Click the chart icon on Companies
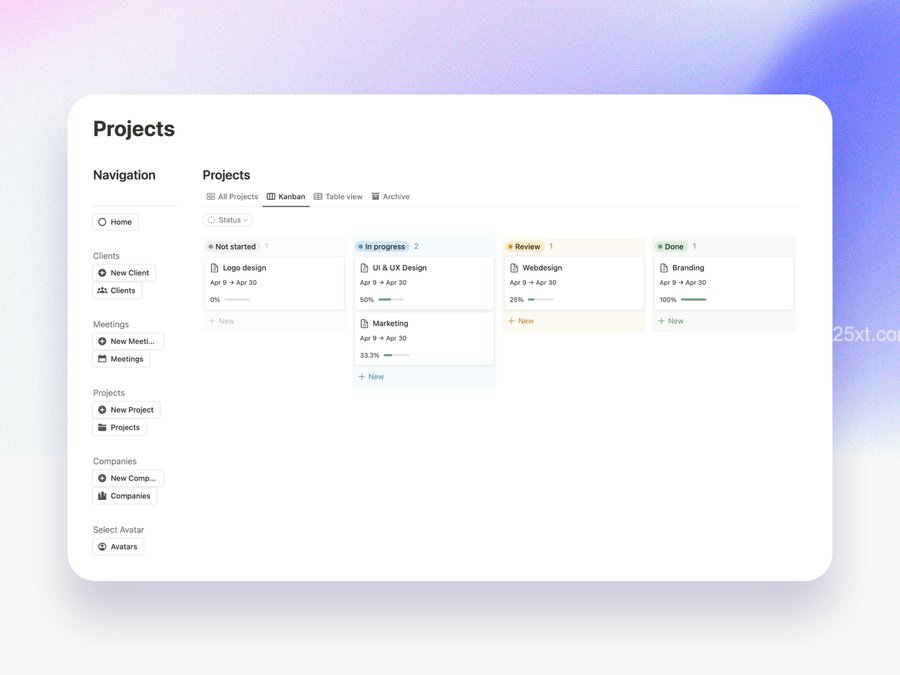 tap(102, 496)
